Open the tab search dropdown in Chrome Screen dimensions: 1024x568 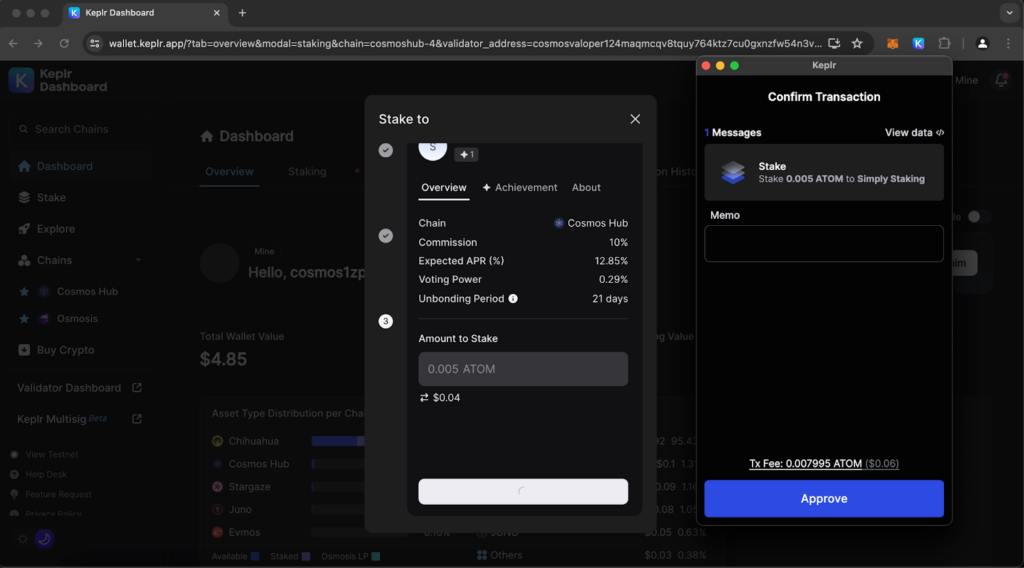(1008, 13)
